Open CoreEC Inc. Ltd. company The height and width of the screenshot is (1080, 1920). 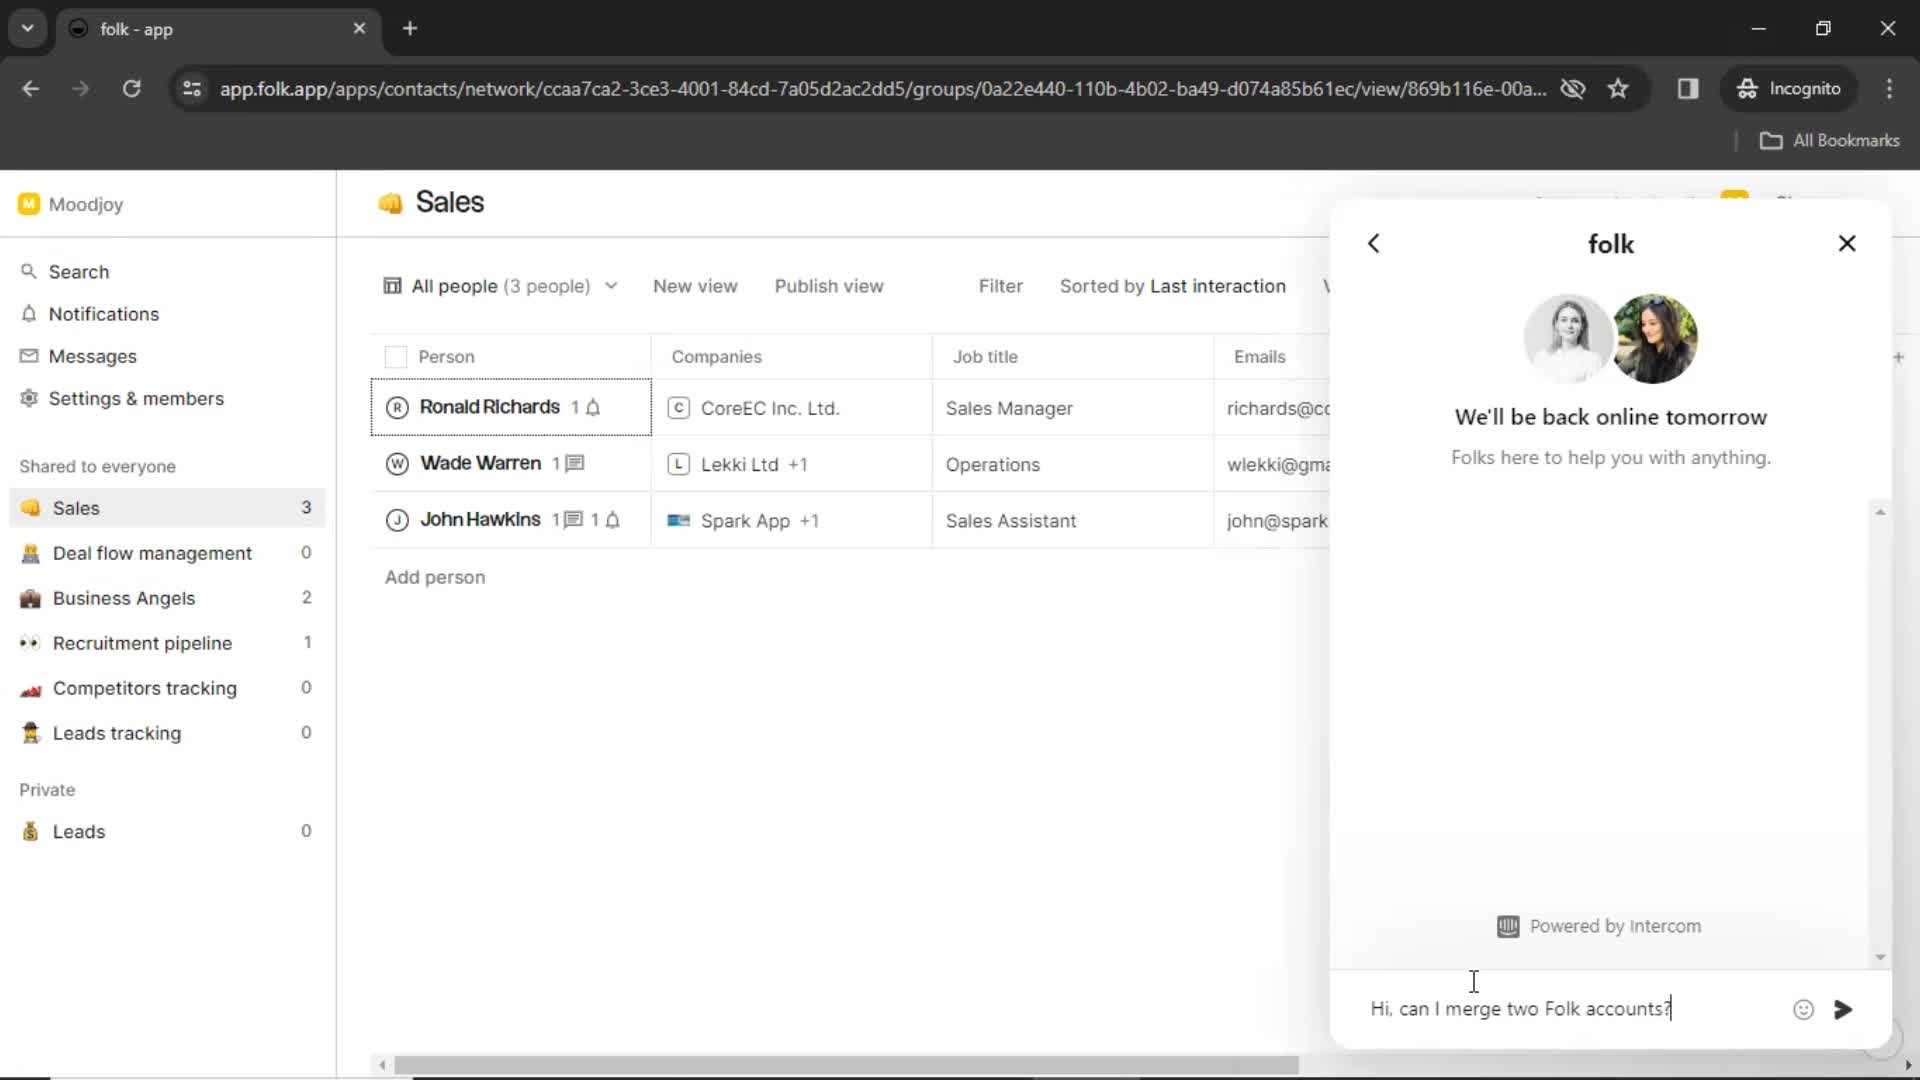(769, 408)
